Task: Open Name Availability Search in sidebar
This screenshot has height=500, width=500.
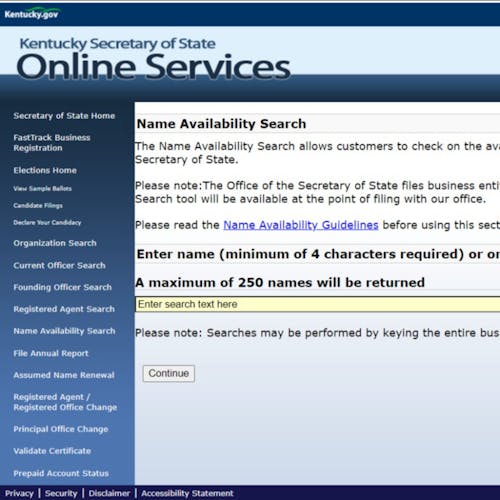Action: coord(64,331)
